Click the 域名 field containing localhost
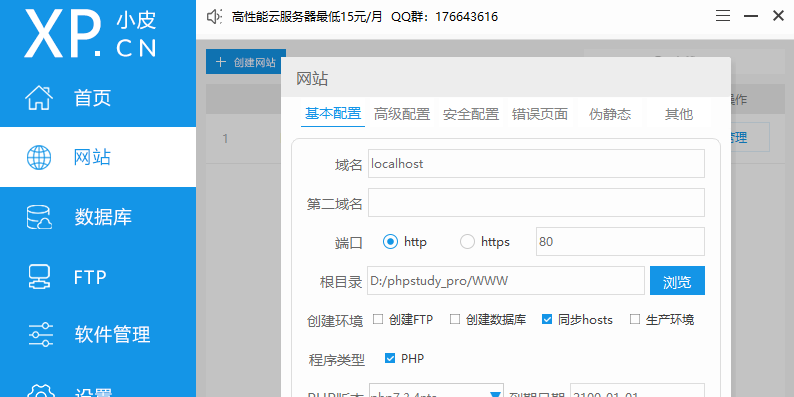The image size is (794, 397). point(536,164)
